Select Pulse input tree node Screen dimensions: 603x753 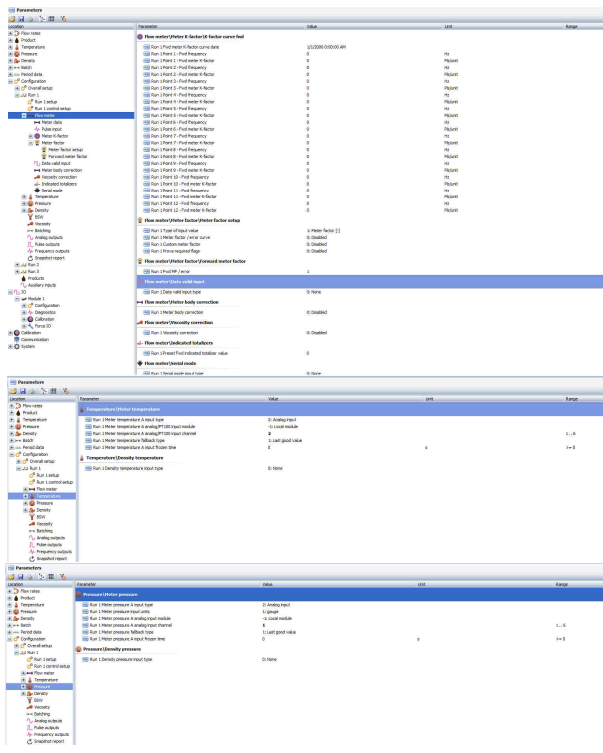pos(52,129)
